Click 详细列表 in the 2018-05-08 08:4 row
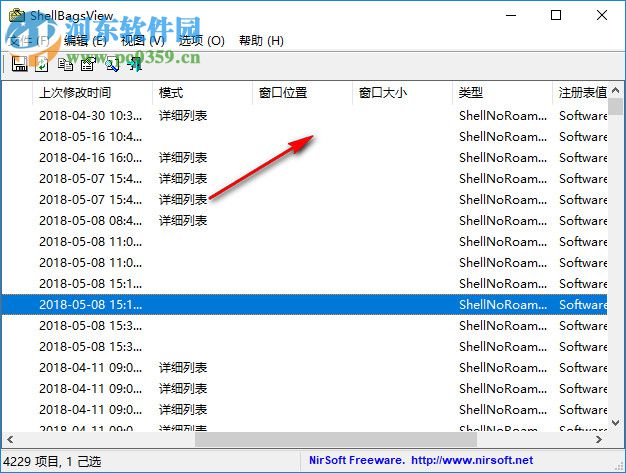 pyautogui.click(x=183, y=221)
